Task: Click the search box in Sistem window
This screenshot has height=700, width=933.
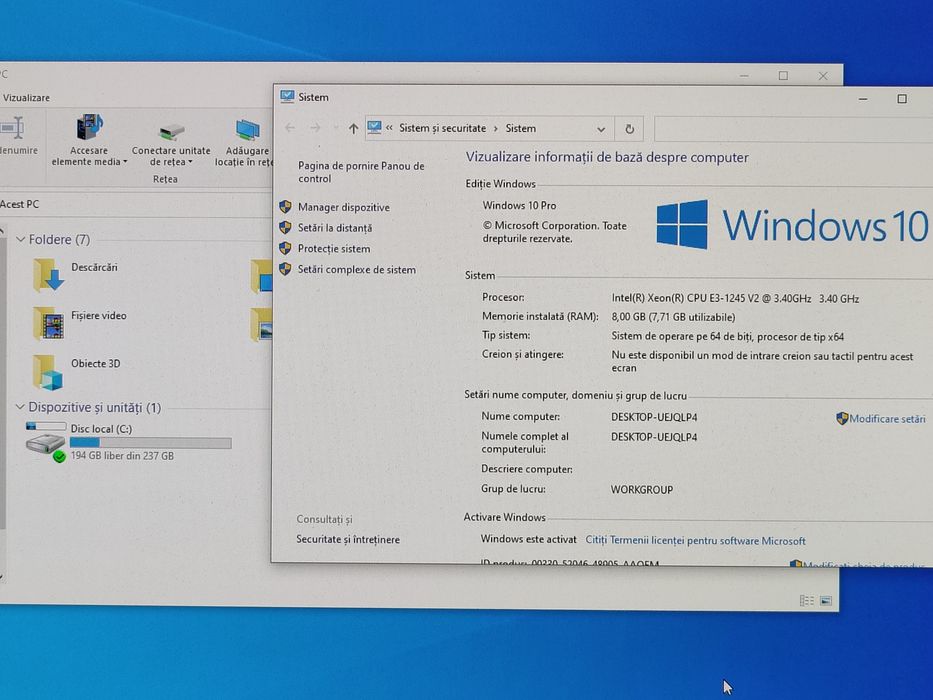Action: point(793,129)
